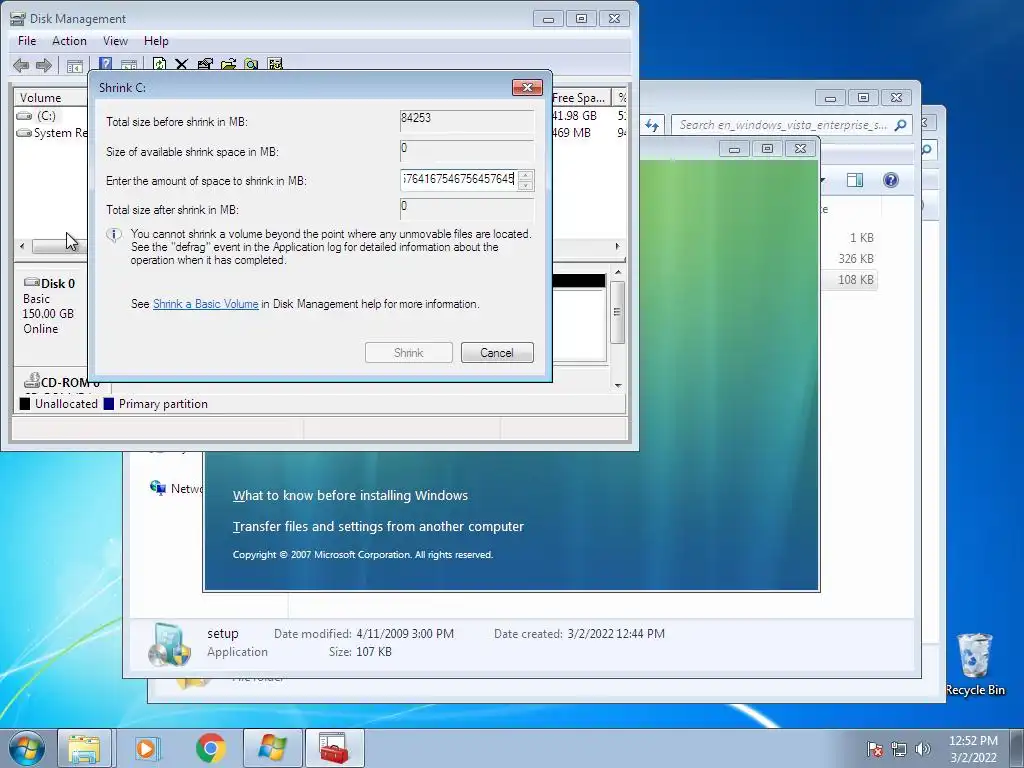Click the Volume column header
Image resolution: width=1024 pixels, height=768 pixels.
click(x=51, y=97)
